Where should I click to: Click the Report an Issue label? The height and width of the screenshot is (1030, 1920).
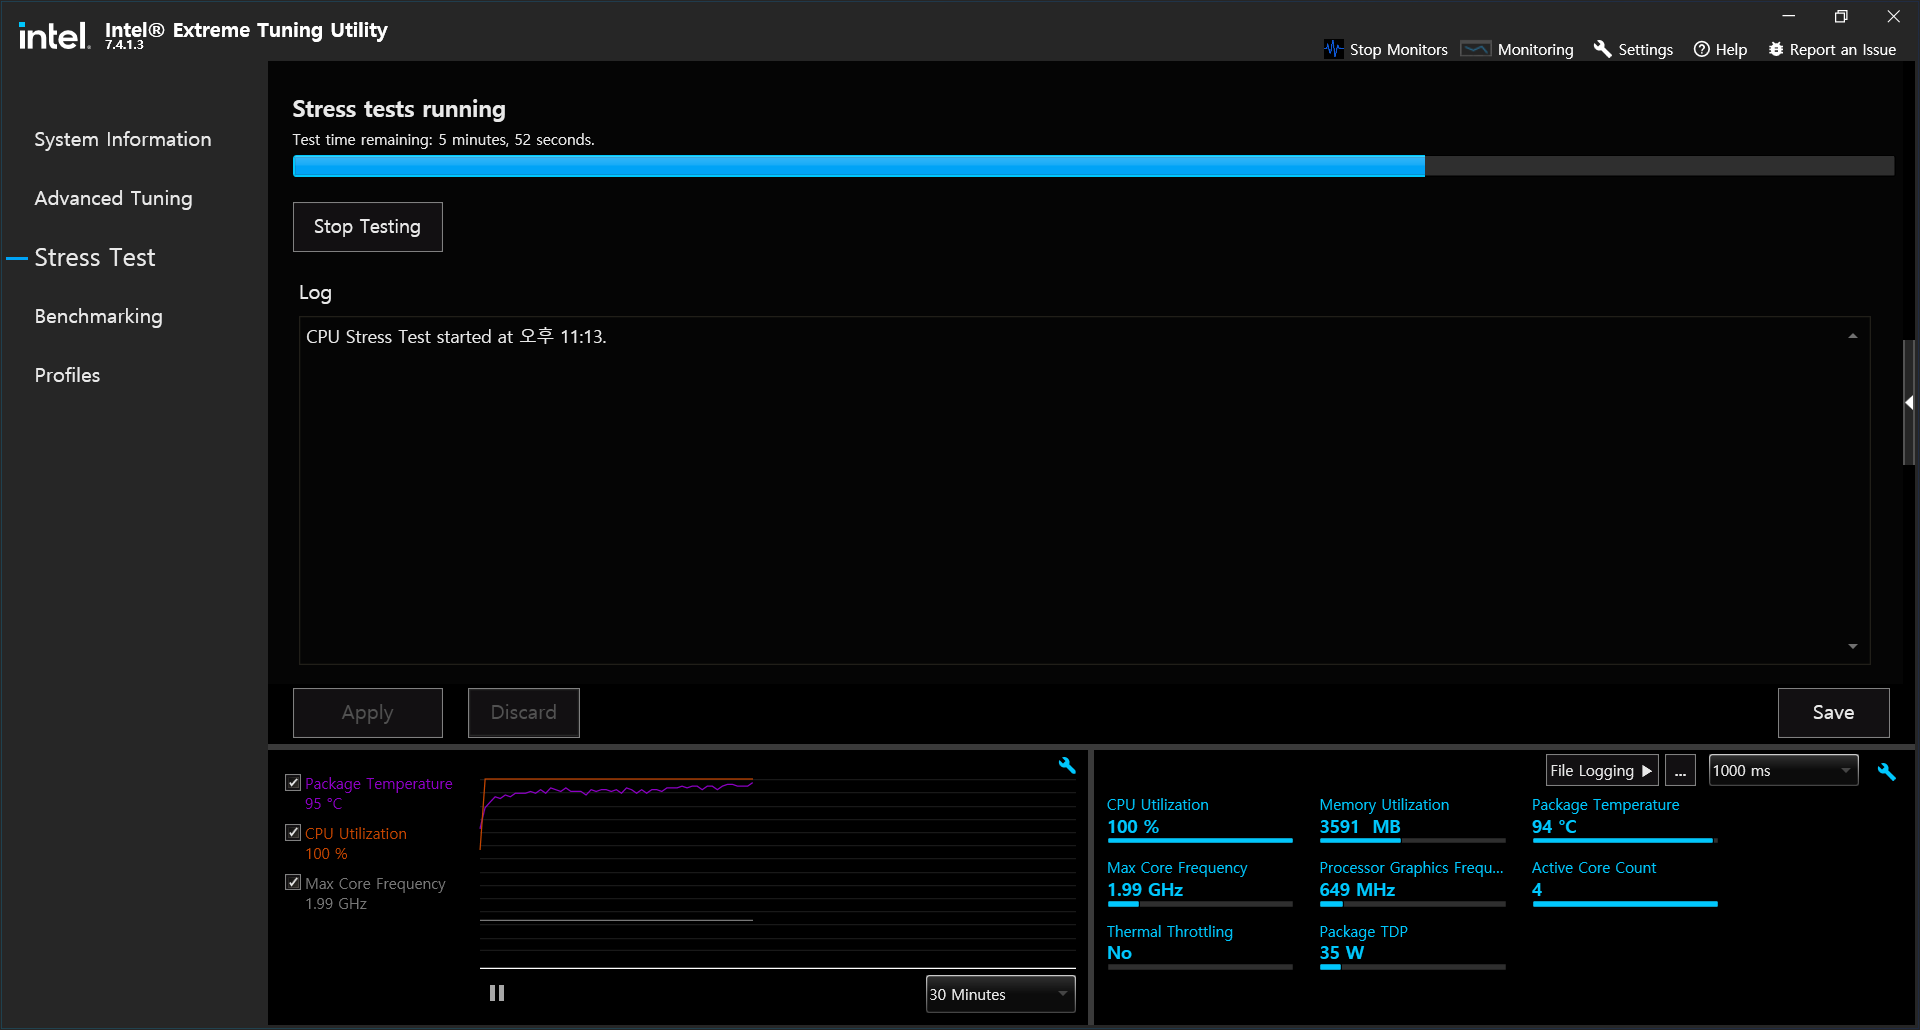coord(1842,49)
